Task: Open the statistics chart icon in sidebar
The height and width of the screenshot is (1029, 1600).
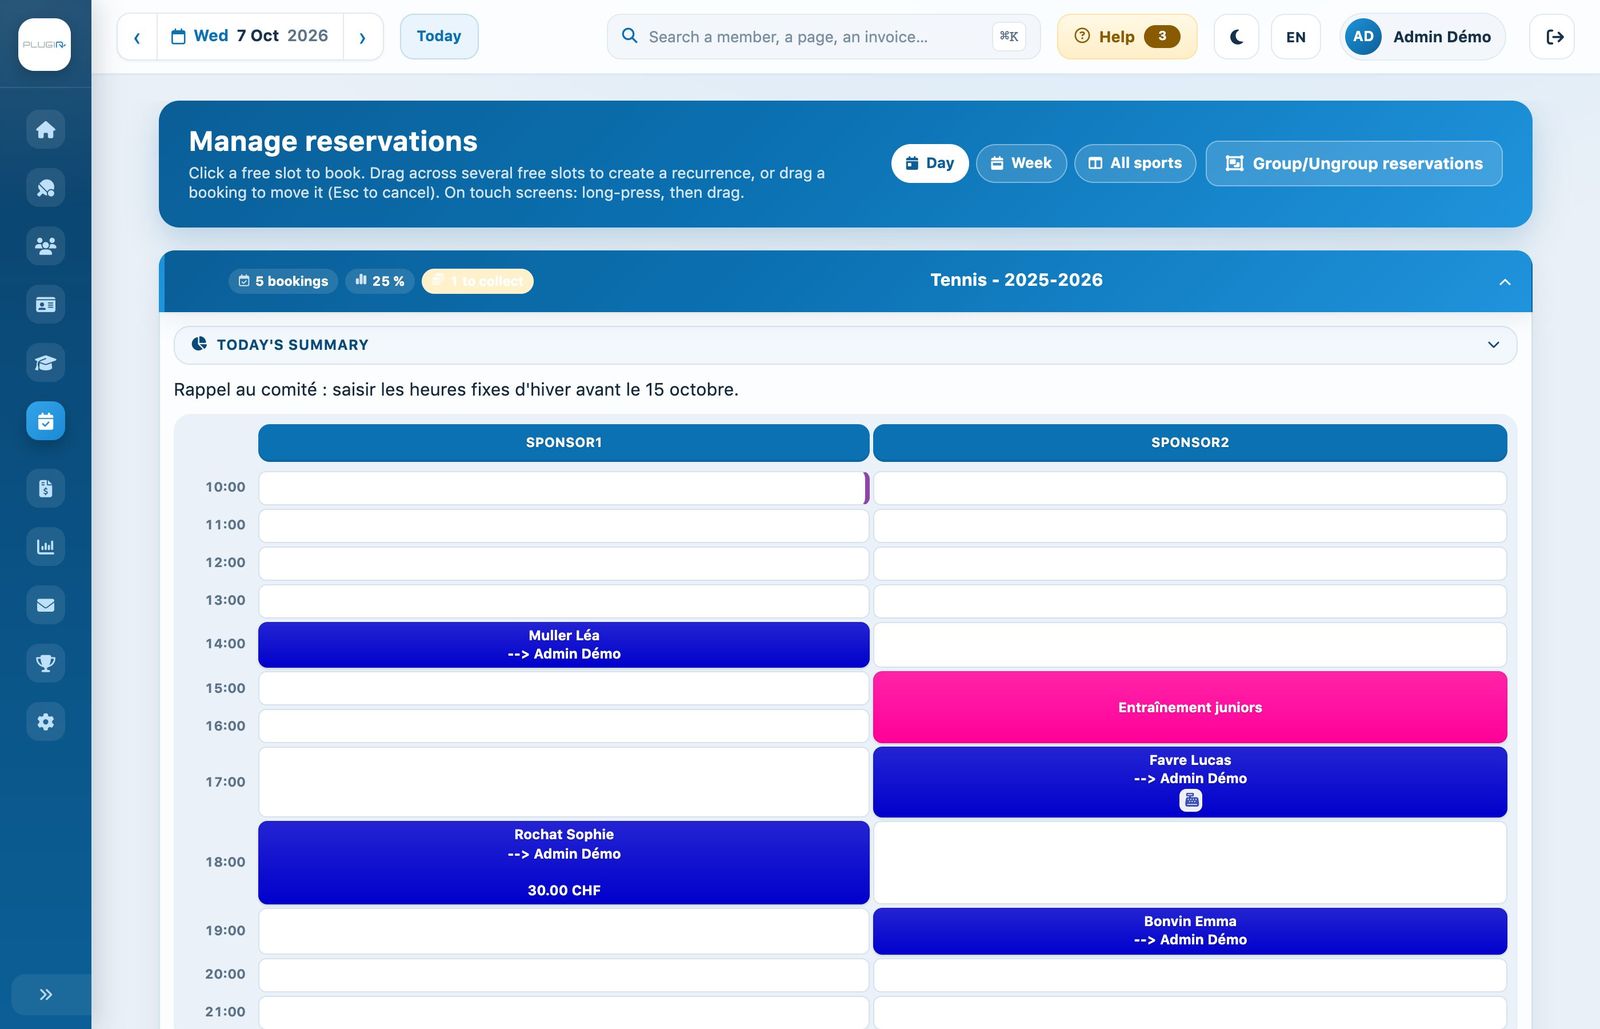Action: 45,546
